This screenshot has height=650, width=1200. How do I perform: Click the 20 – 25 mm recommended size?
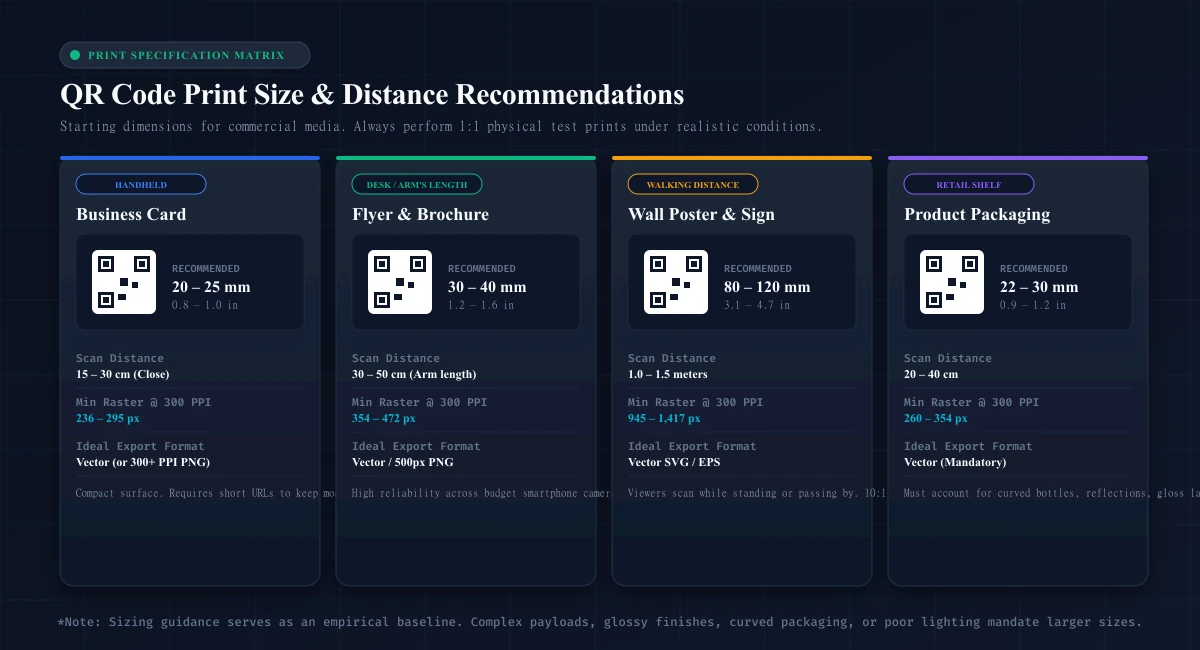point(211,287)
